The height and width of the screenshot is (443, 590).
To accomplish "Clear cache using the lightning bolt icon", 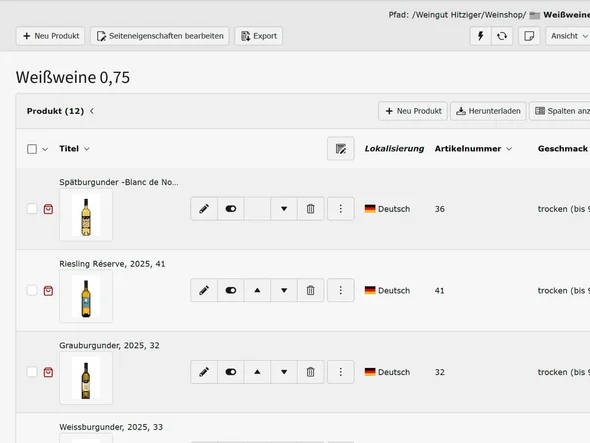I will click(481, 36).
